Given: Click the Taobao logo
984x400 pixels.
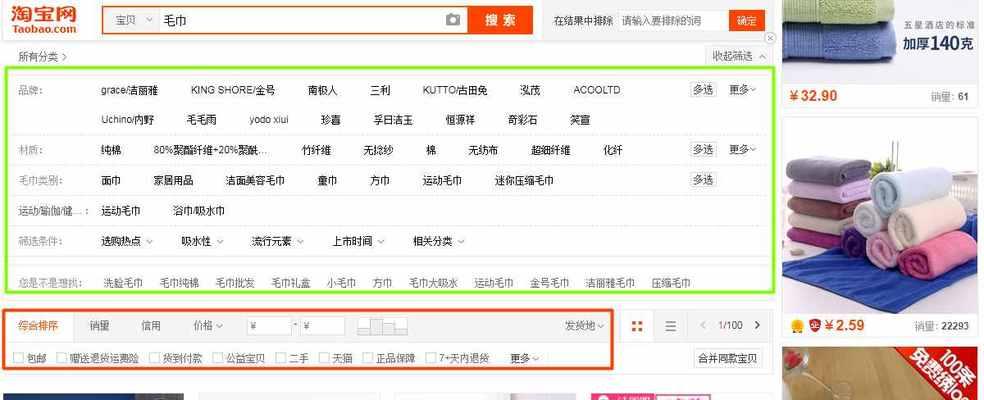Looking at the screenshot, I should 43,20.
